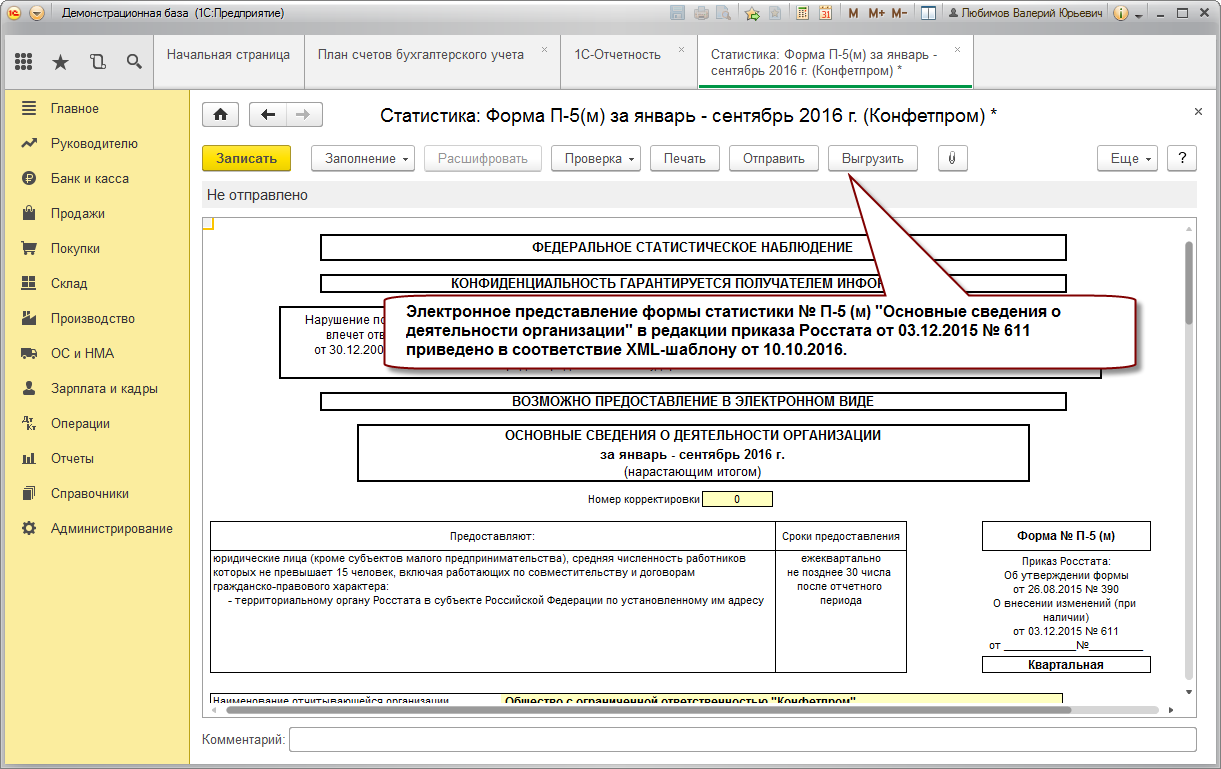Screen dimensions: 1221x769
Task: Click the Выгрузить button
Action: click(x=873, y=158)
